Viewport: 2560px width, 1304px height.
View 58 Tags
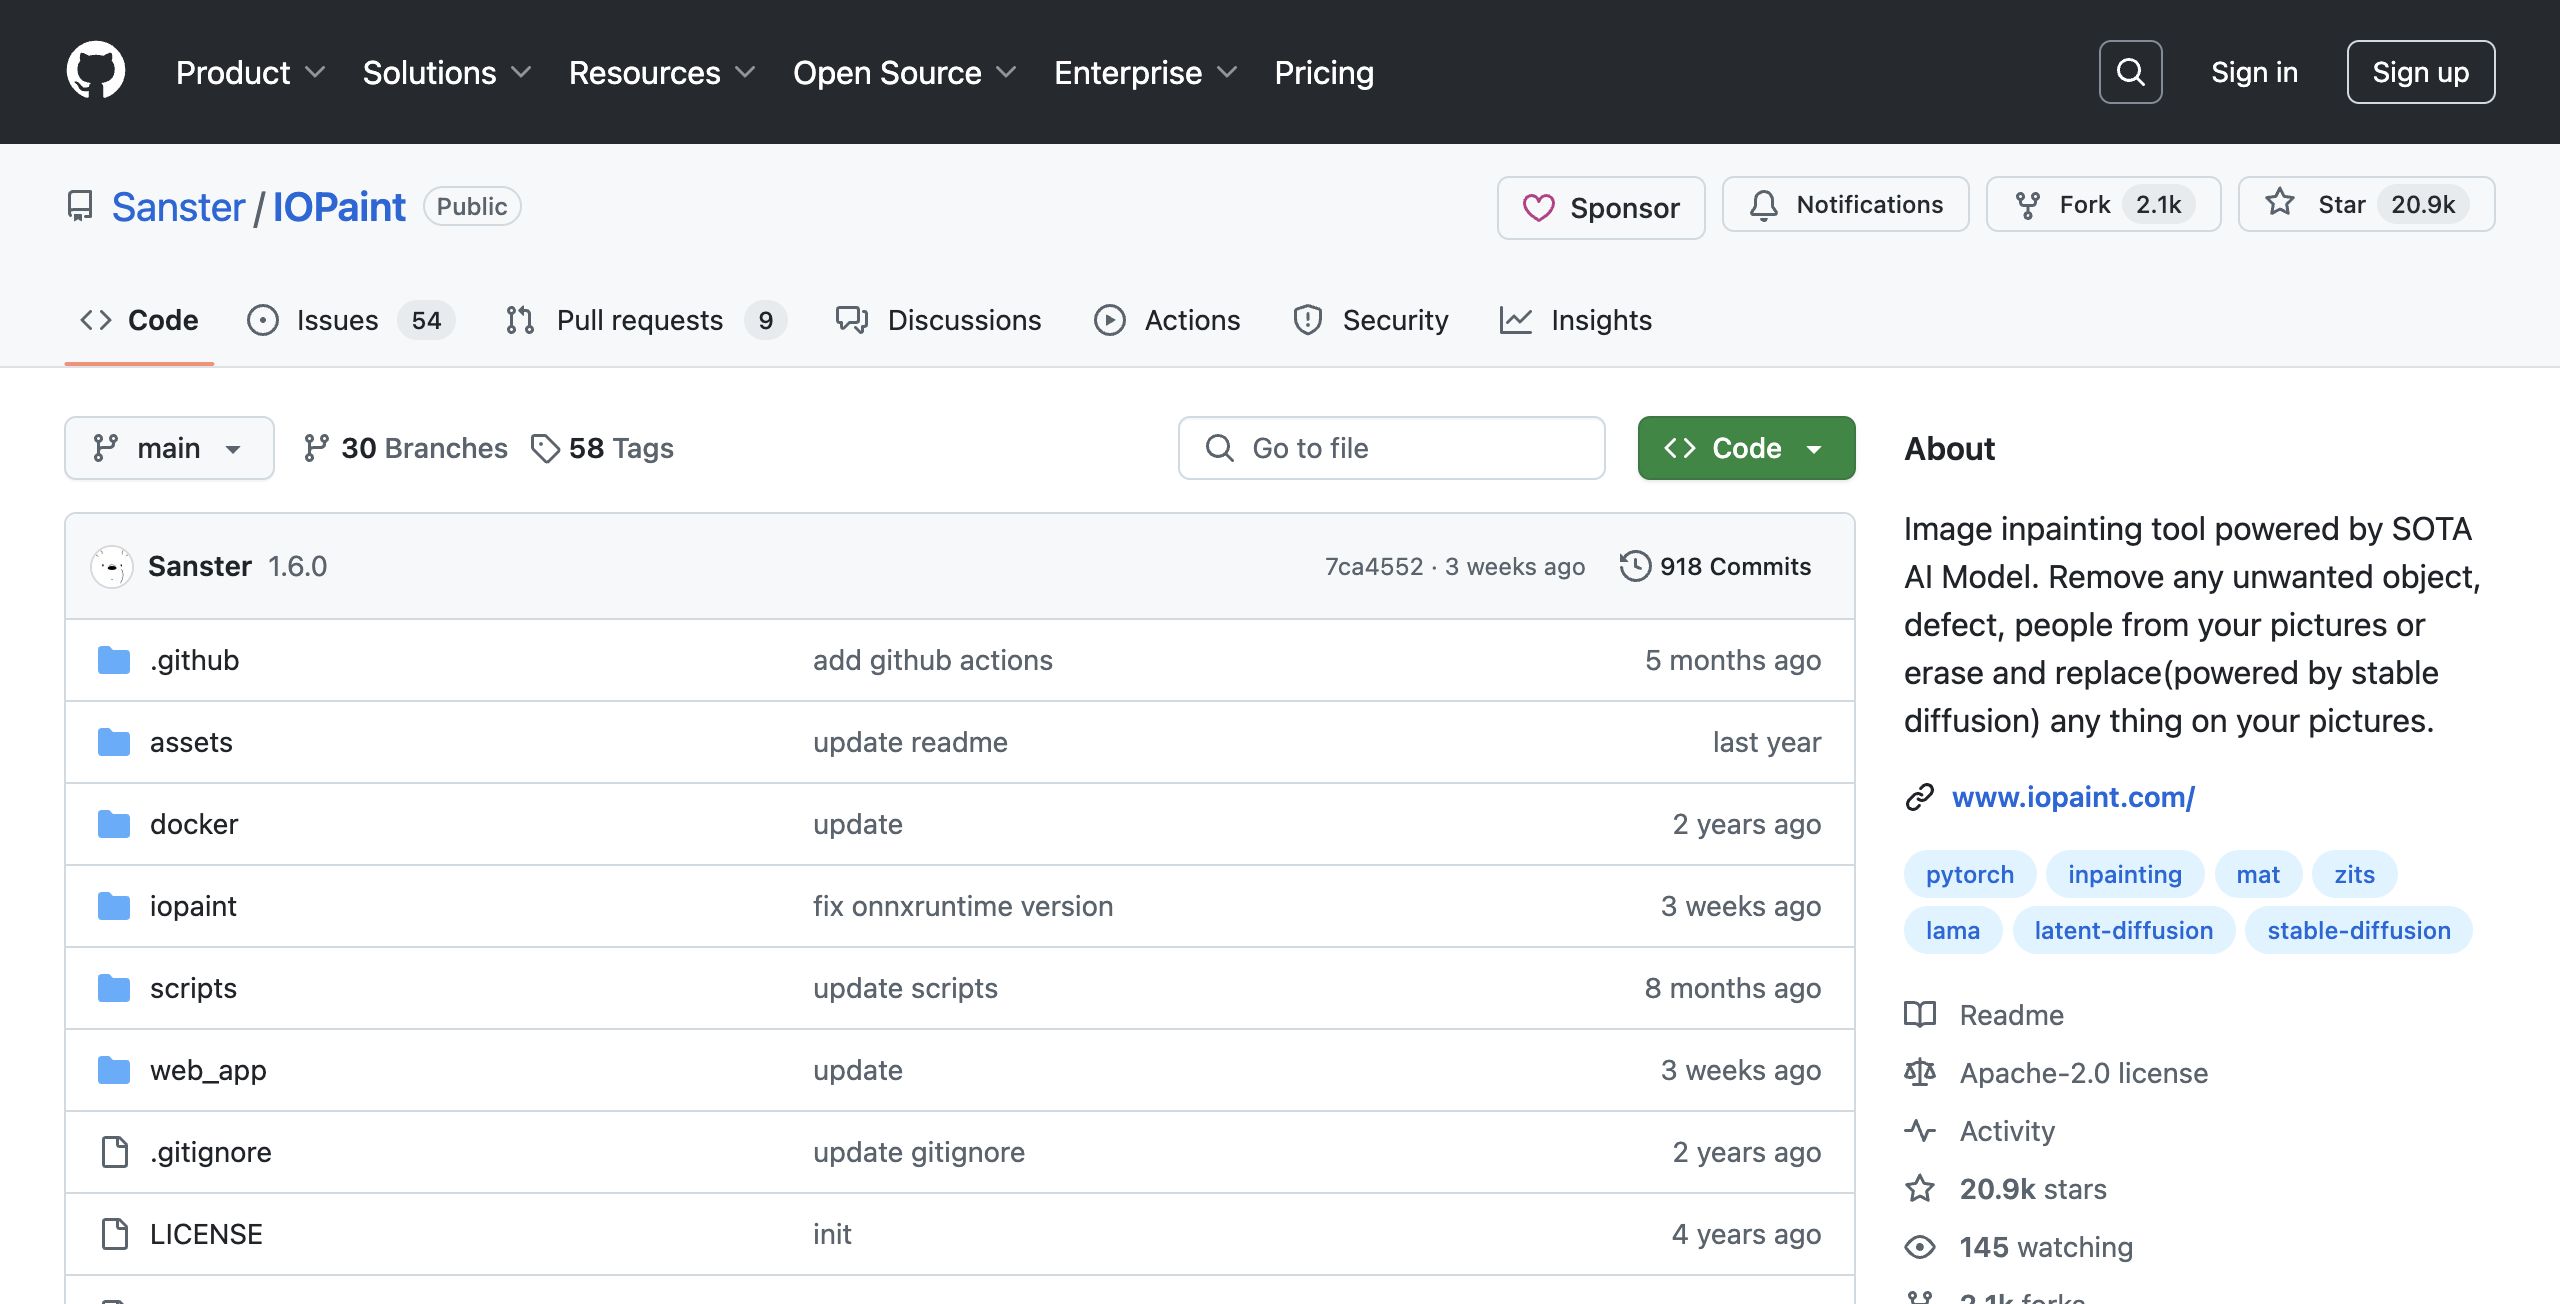coord(603,448)
